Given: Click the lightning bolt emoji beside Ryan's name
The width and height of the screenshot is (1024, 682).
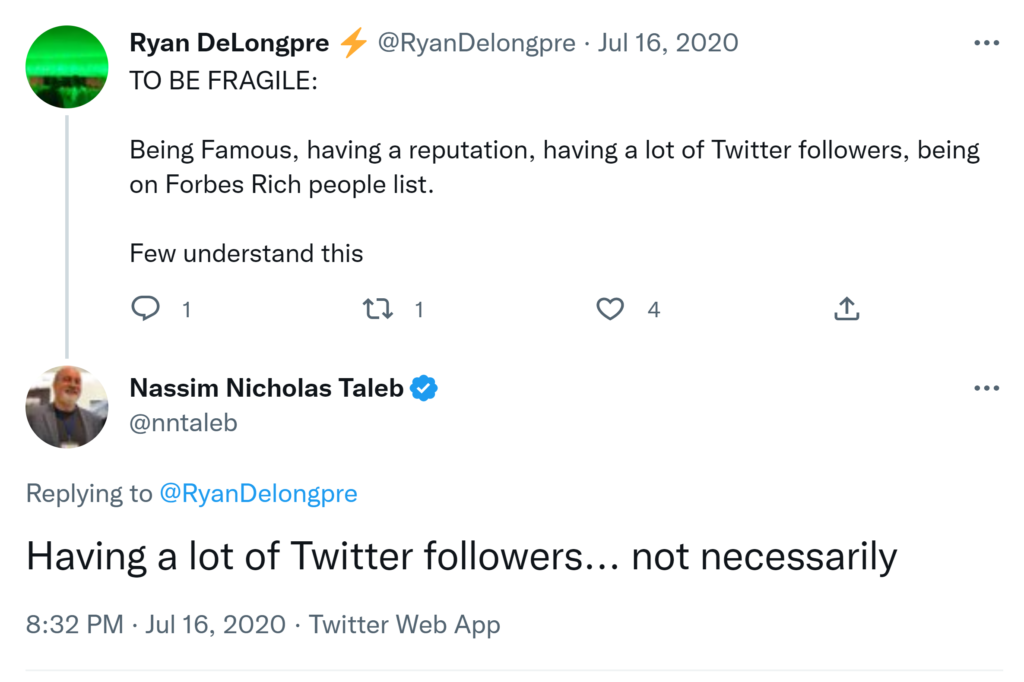Looking at the screenshot, I should click(x=353, y=43).
